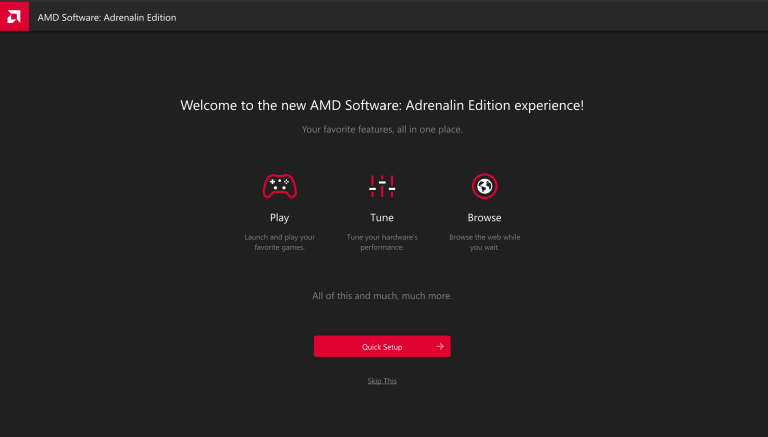Select the Browse globe icon
Viewport: 768px width, 437px height.
pyautogui.click(x=484, y=186)
